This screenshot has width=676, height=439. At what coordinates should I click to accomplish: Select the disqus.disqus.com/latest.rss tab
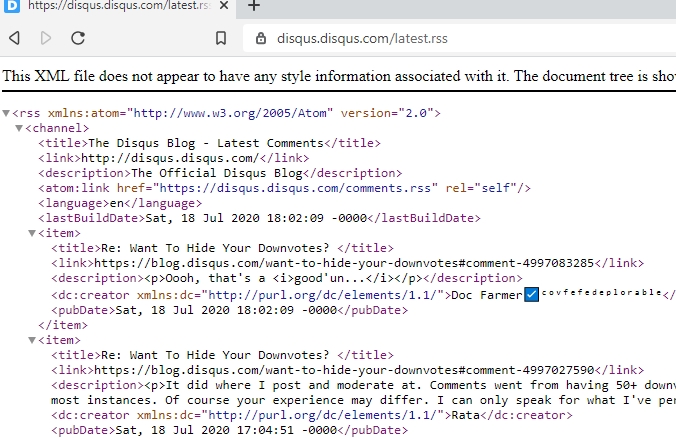(118, 6)
